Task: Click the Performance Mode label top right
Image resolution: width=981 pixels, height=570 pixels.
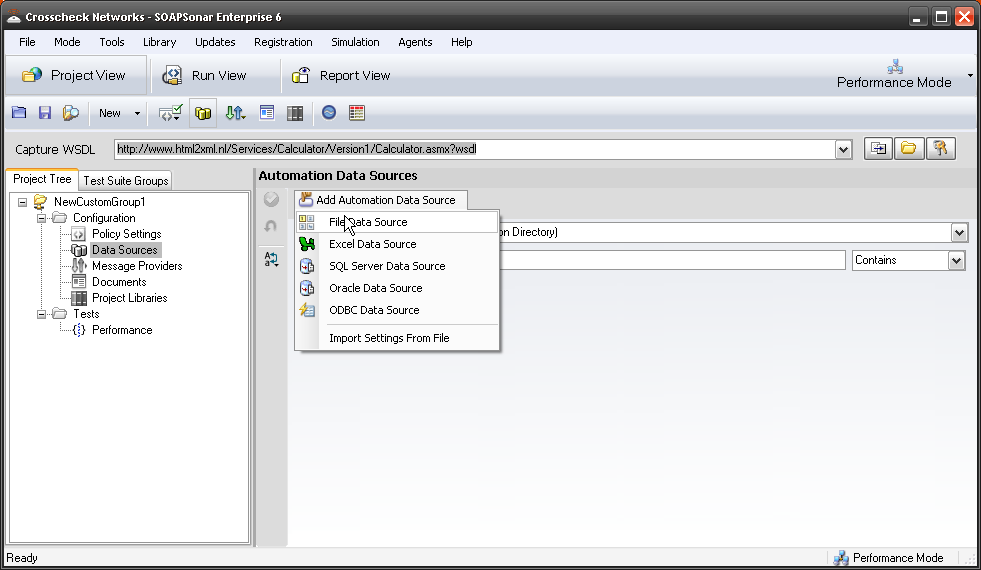Action: pyautogui.click(x=894, y=83)
